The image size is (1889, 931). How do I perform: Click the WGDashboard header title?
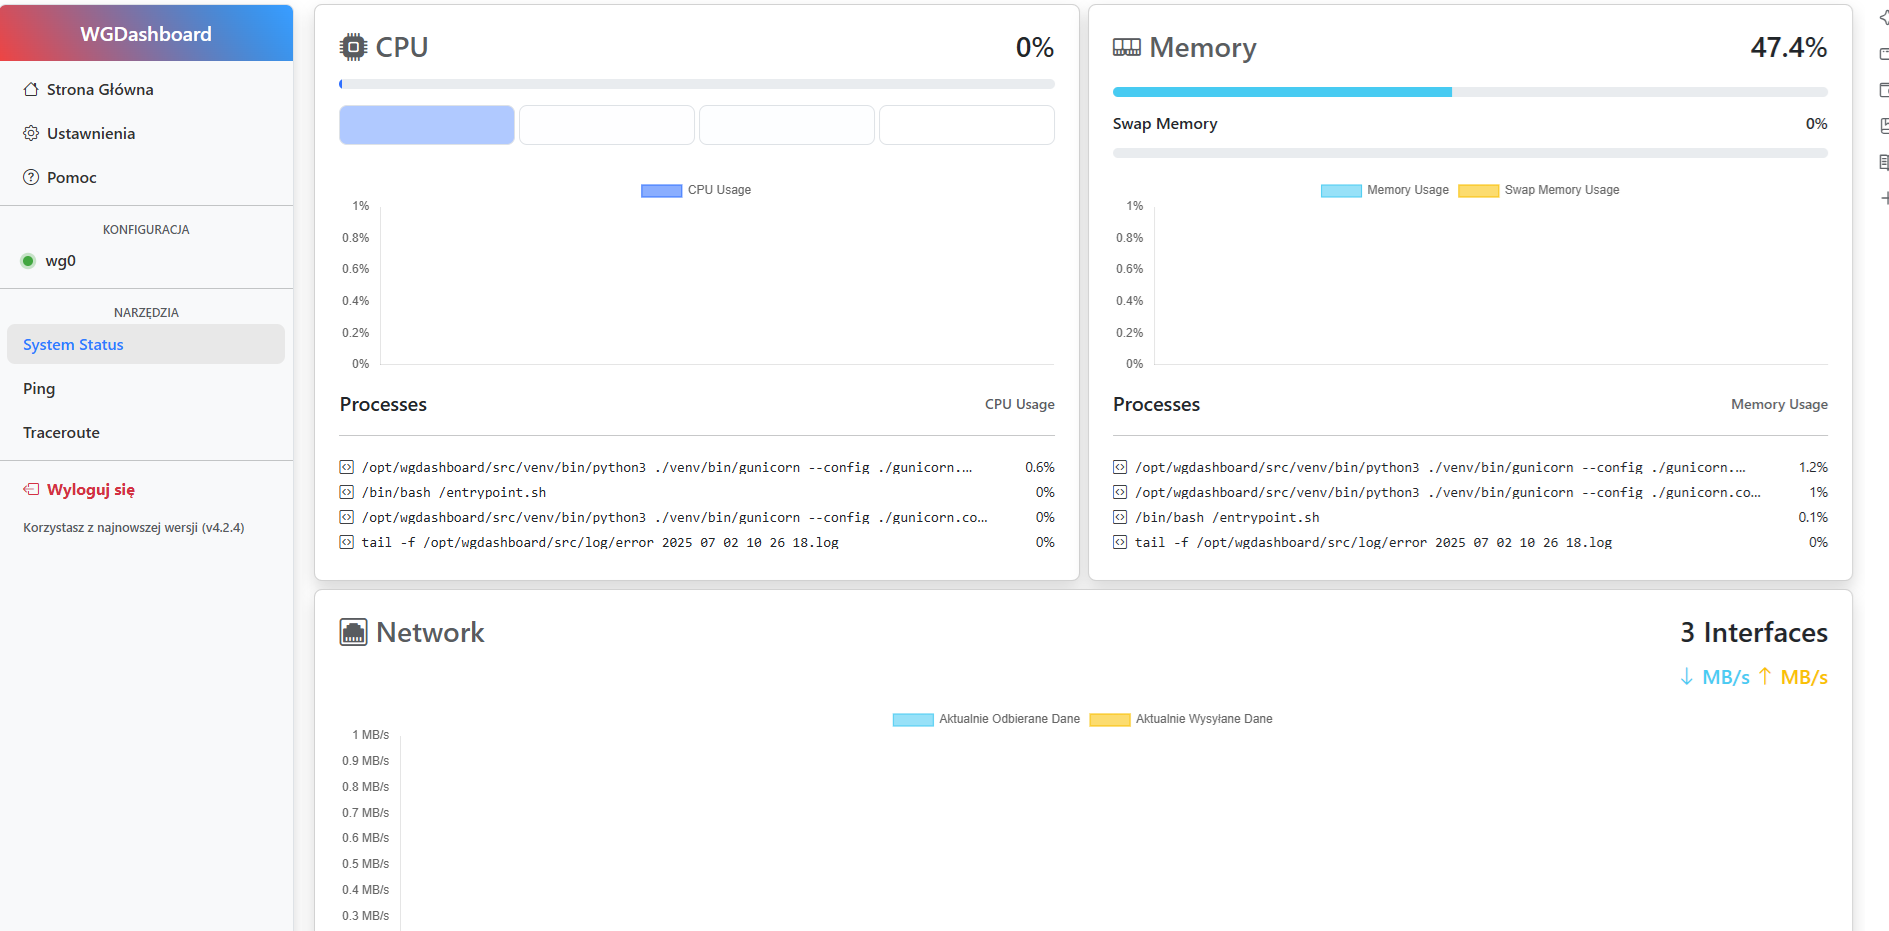coord(146,34)
